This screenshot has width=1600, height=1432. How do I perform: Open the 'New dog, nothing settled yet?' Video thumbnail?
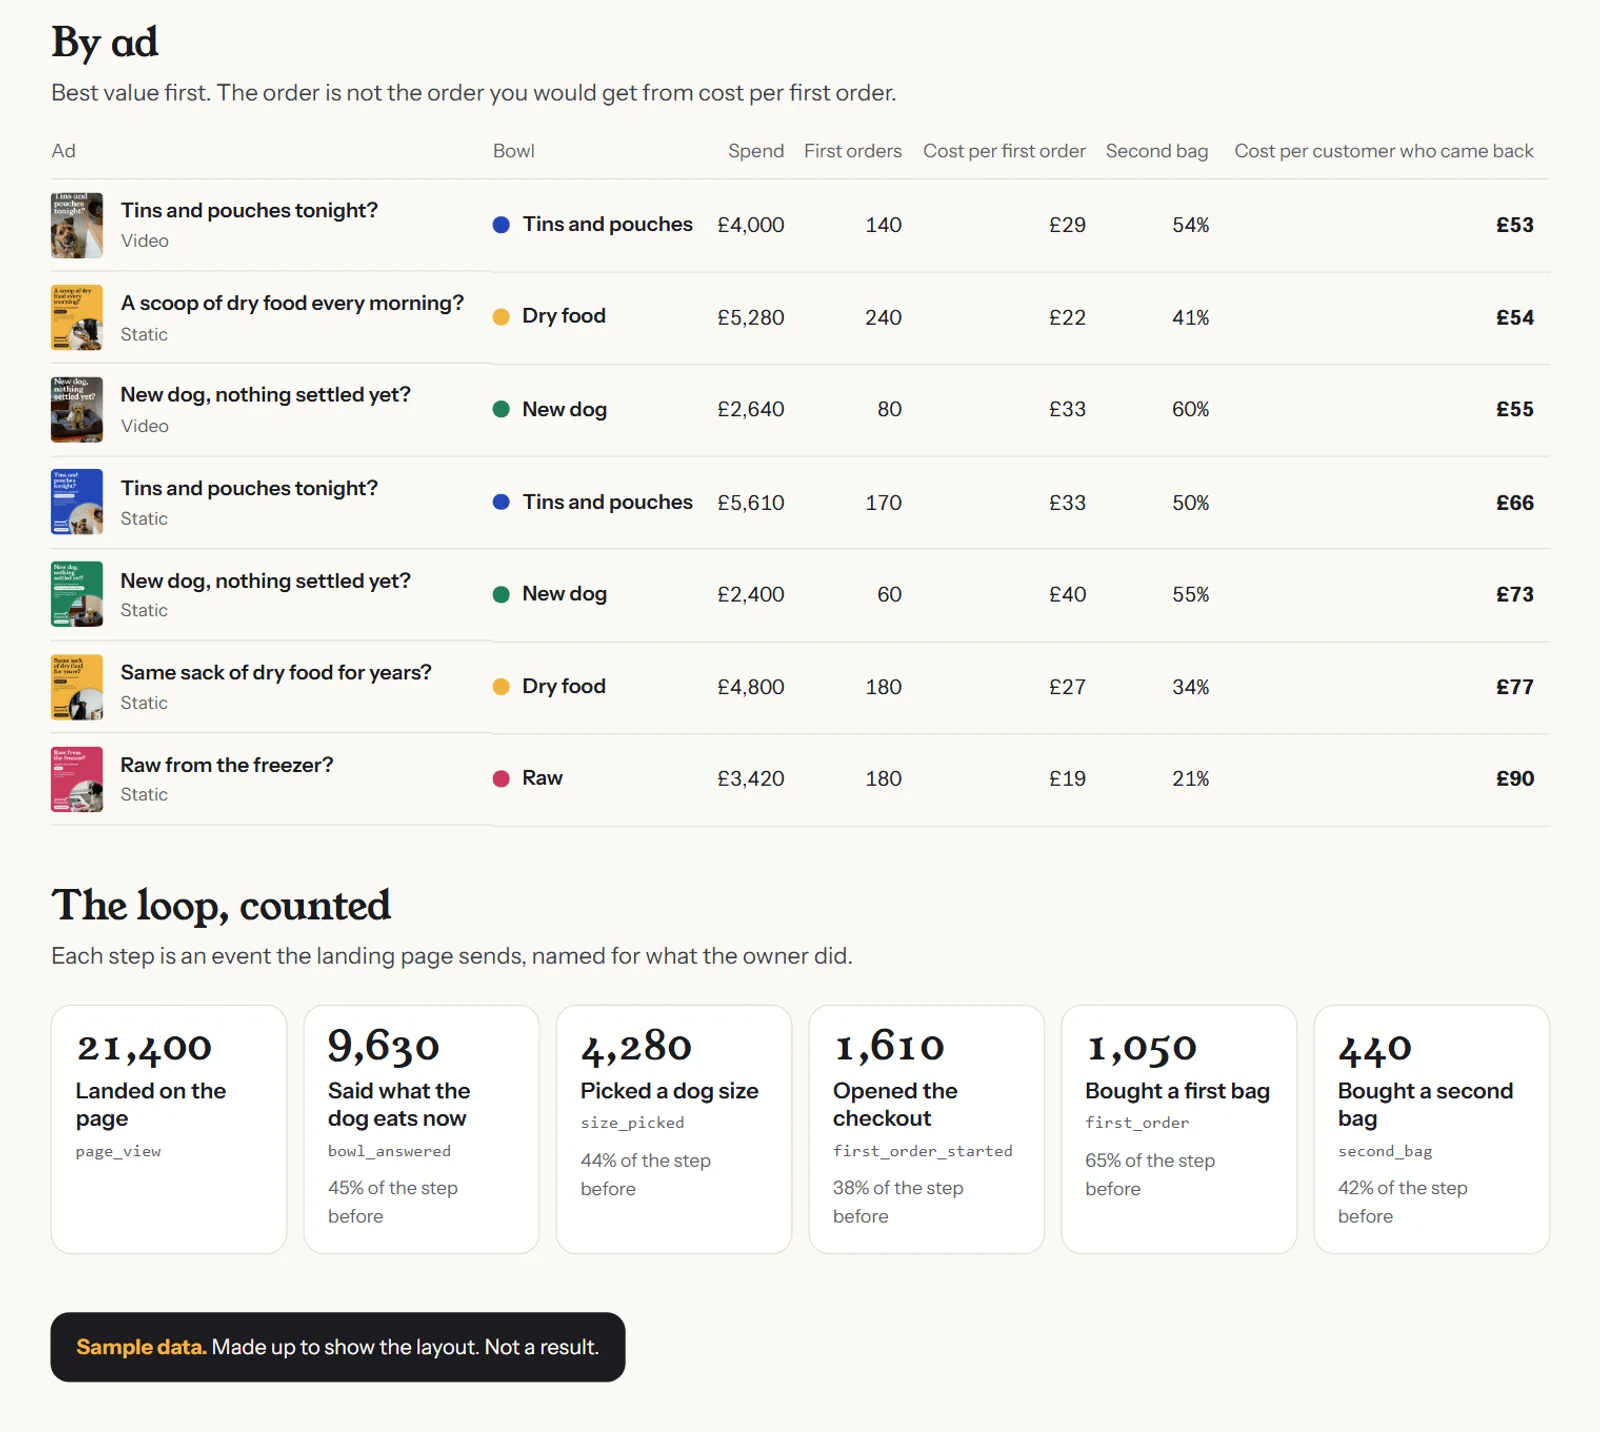click(77, 410)
